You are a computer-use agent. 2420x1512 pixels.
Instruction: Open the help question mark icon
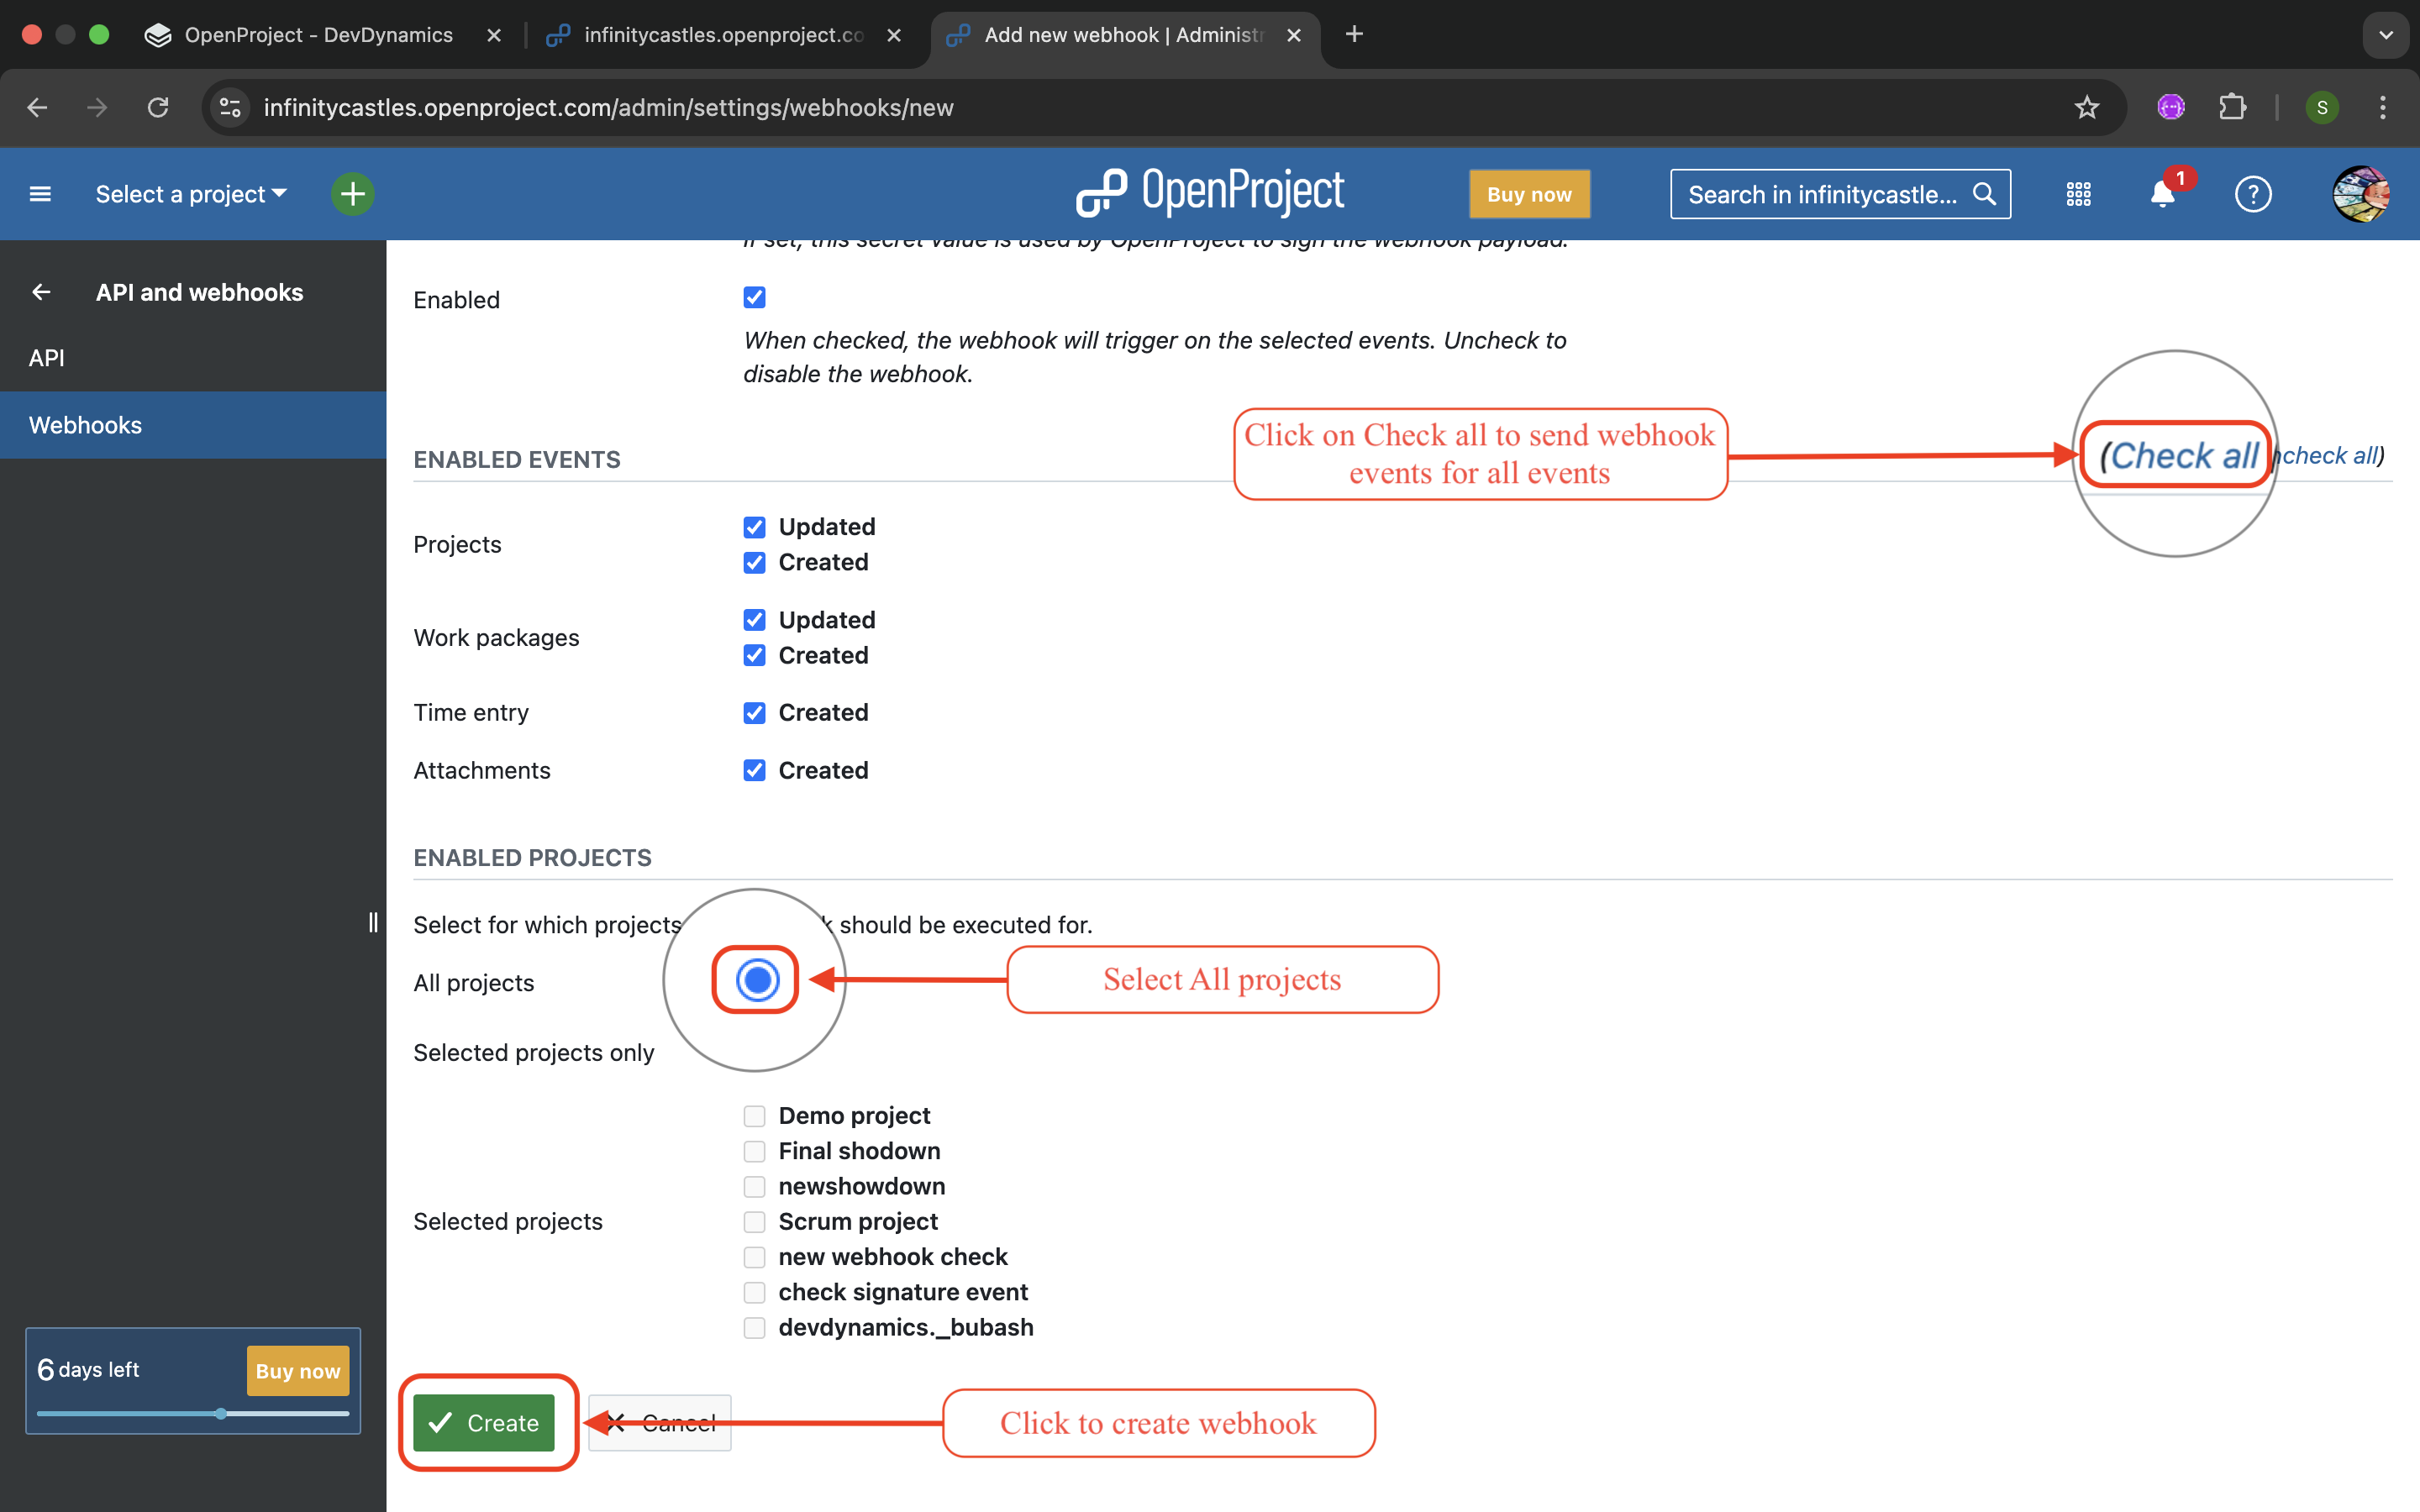point(2252,194)
